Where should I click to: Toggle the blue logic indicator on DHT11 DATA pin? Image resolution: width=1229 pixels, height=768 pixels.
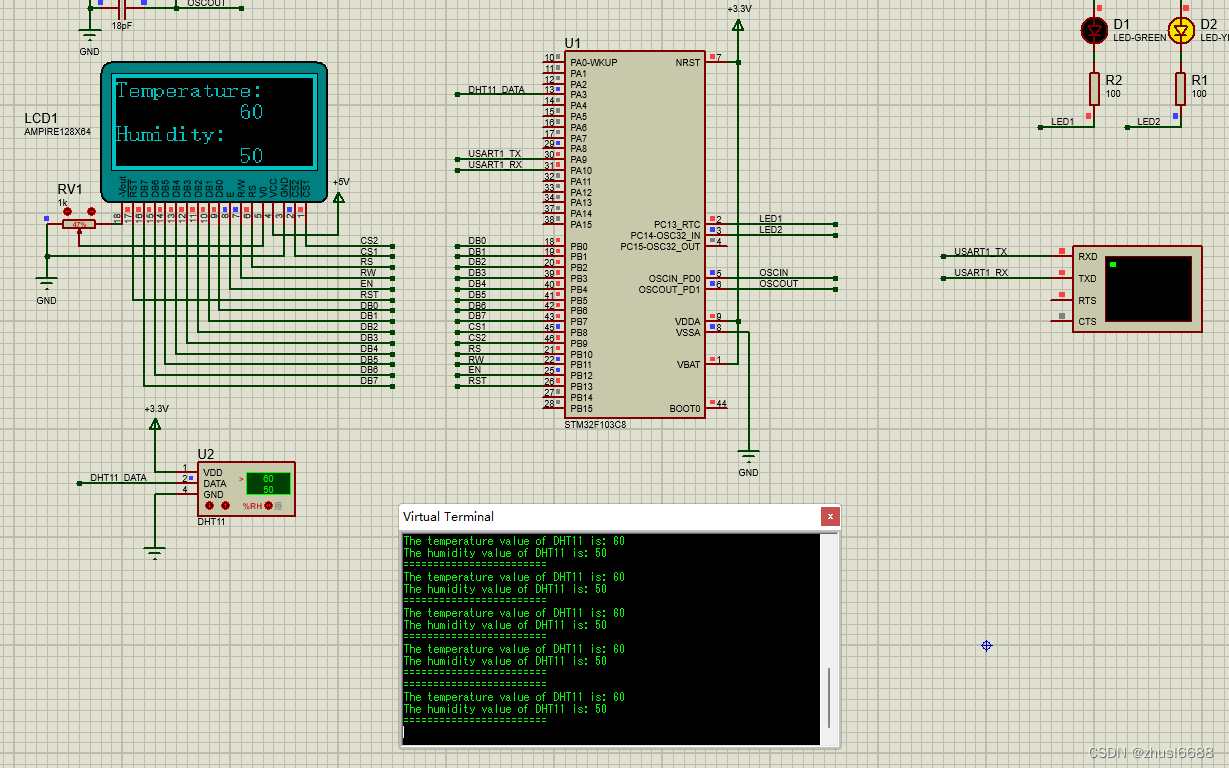[x=189, y=477]
